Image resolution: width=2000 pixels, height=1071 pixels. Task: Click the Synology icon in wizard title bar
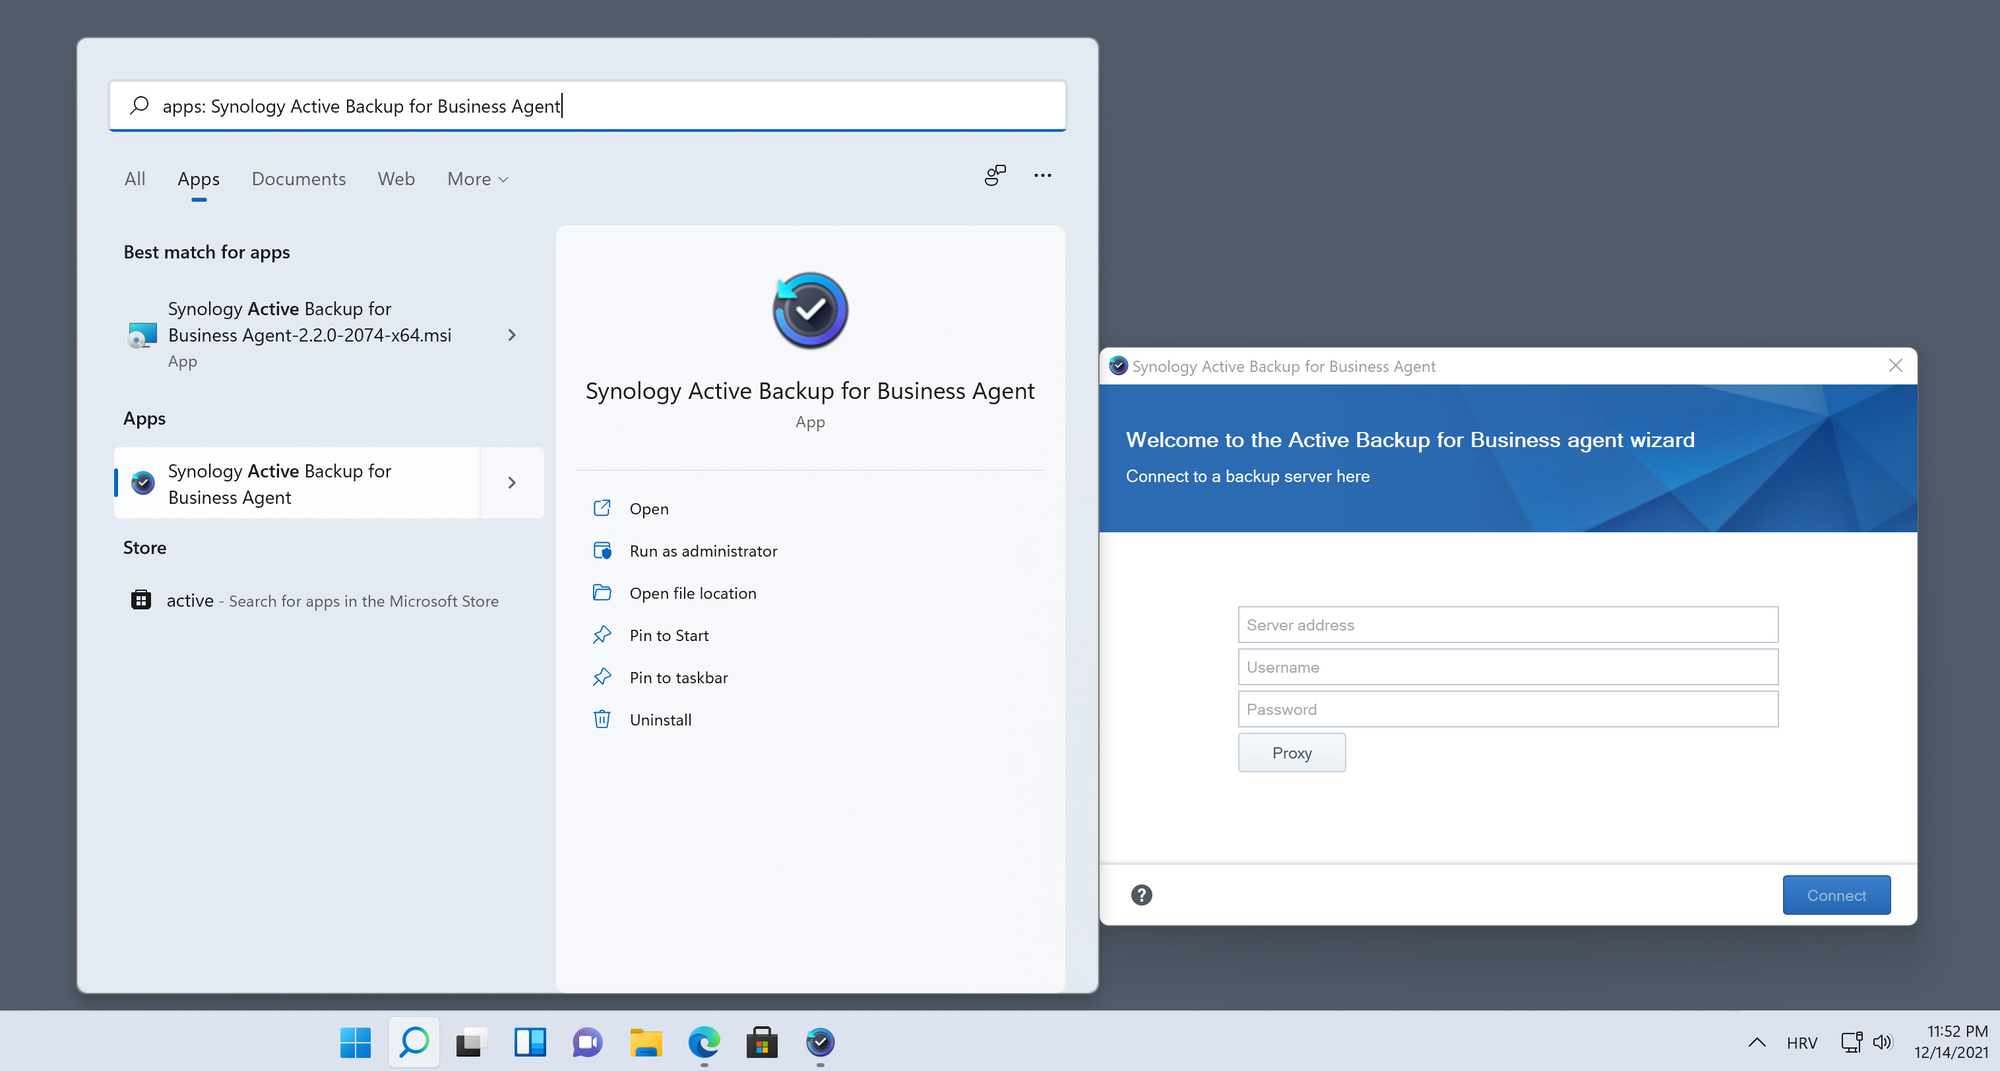[1118, 366]
